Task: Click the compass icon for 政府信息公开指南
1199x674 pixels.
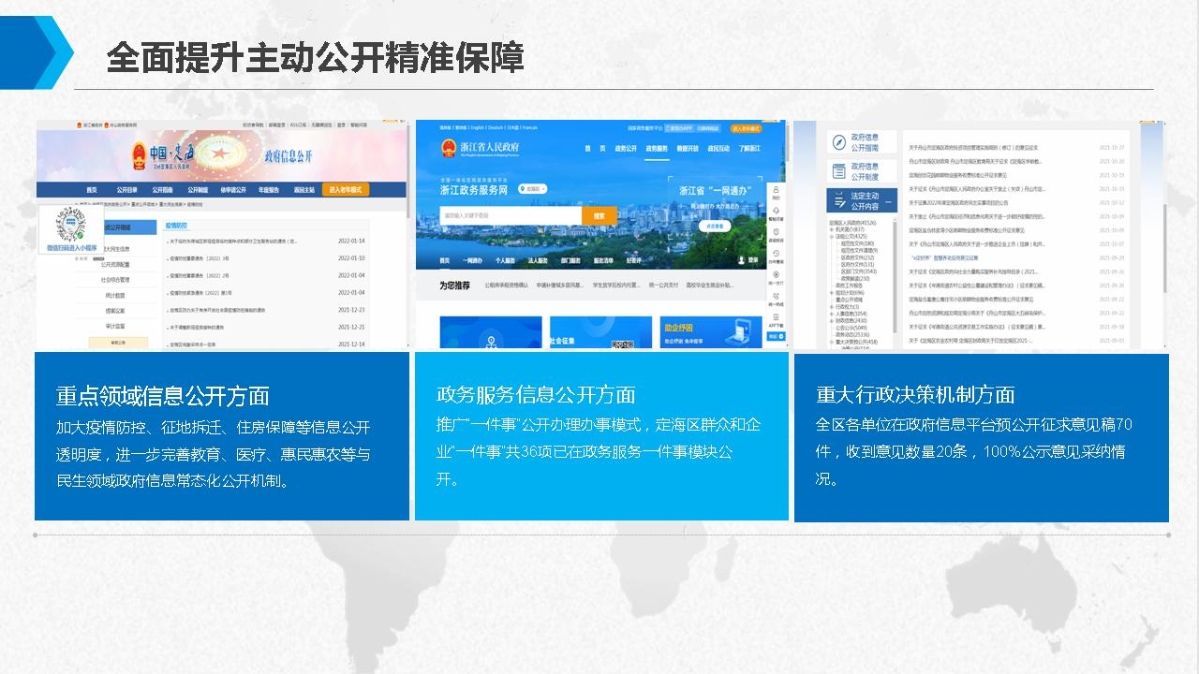Action: (838, 142)
